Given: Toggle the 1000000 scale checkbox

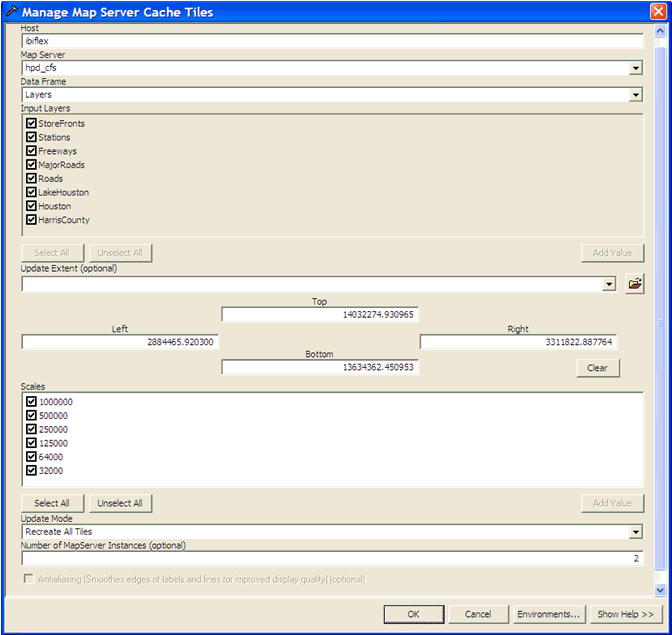Looking at the screenshot, I should pyautogui.click(x=31, y=402).
